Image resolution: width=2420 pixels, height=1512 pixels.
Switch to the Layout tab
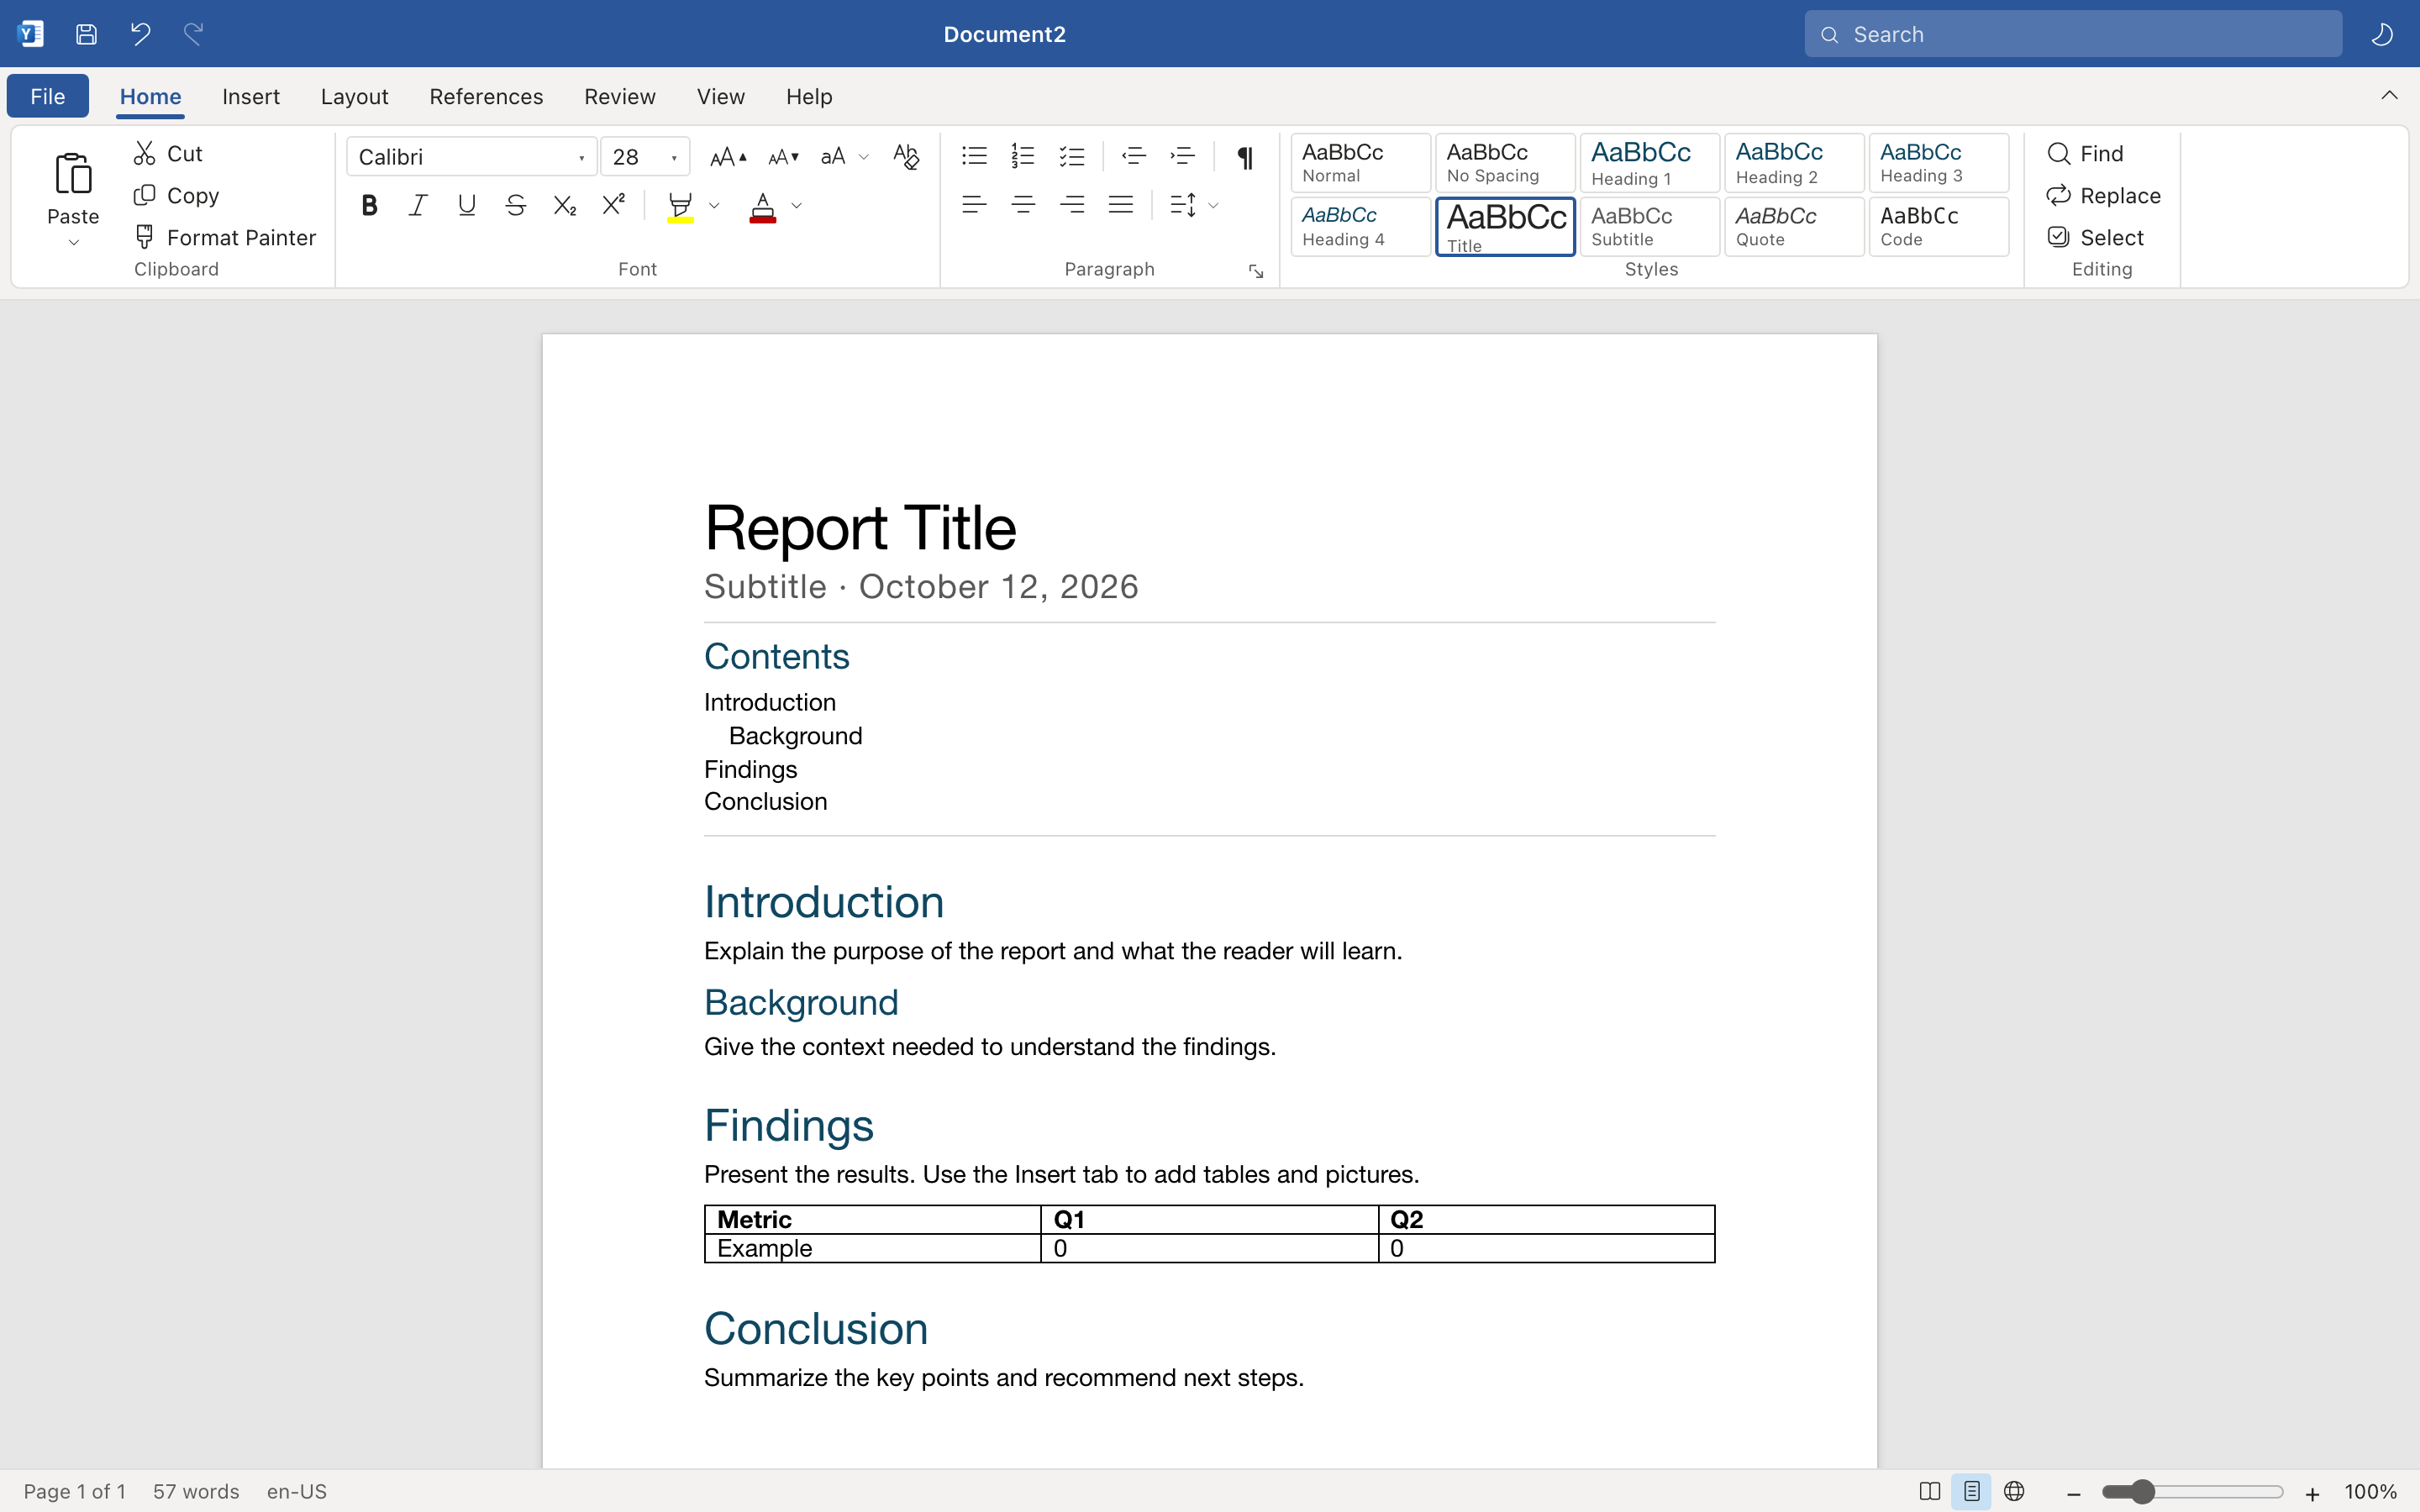354,96
